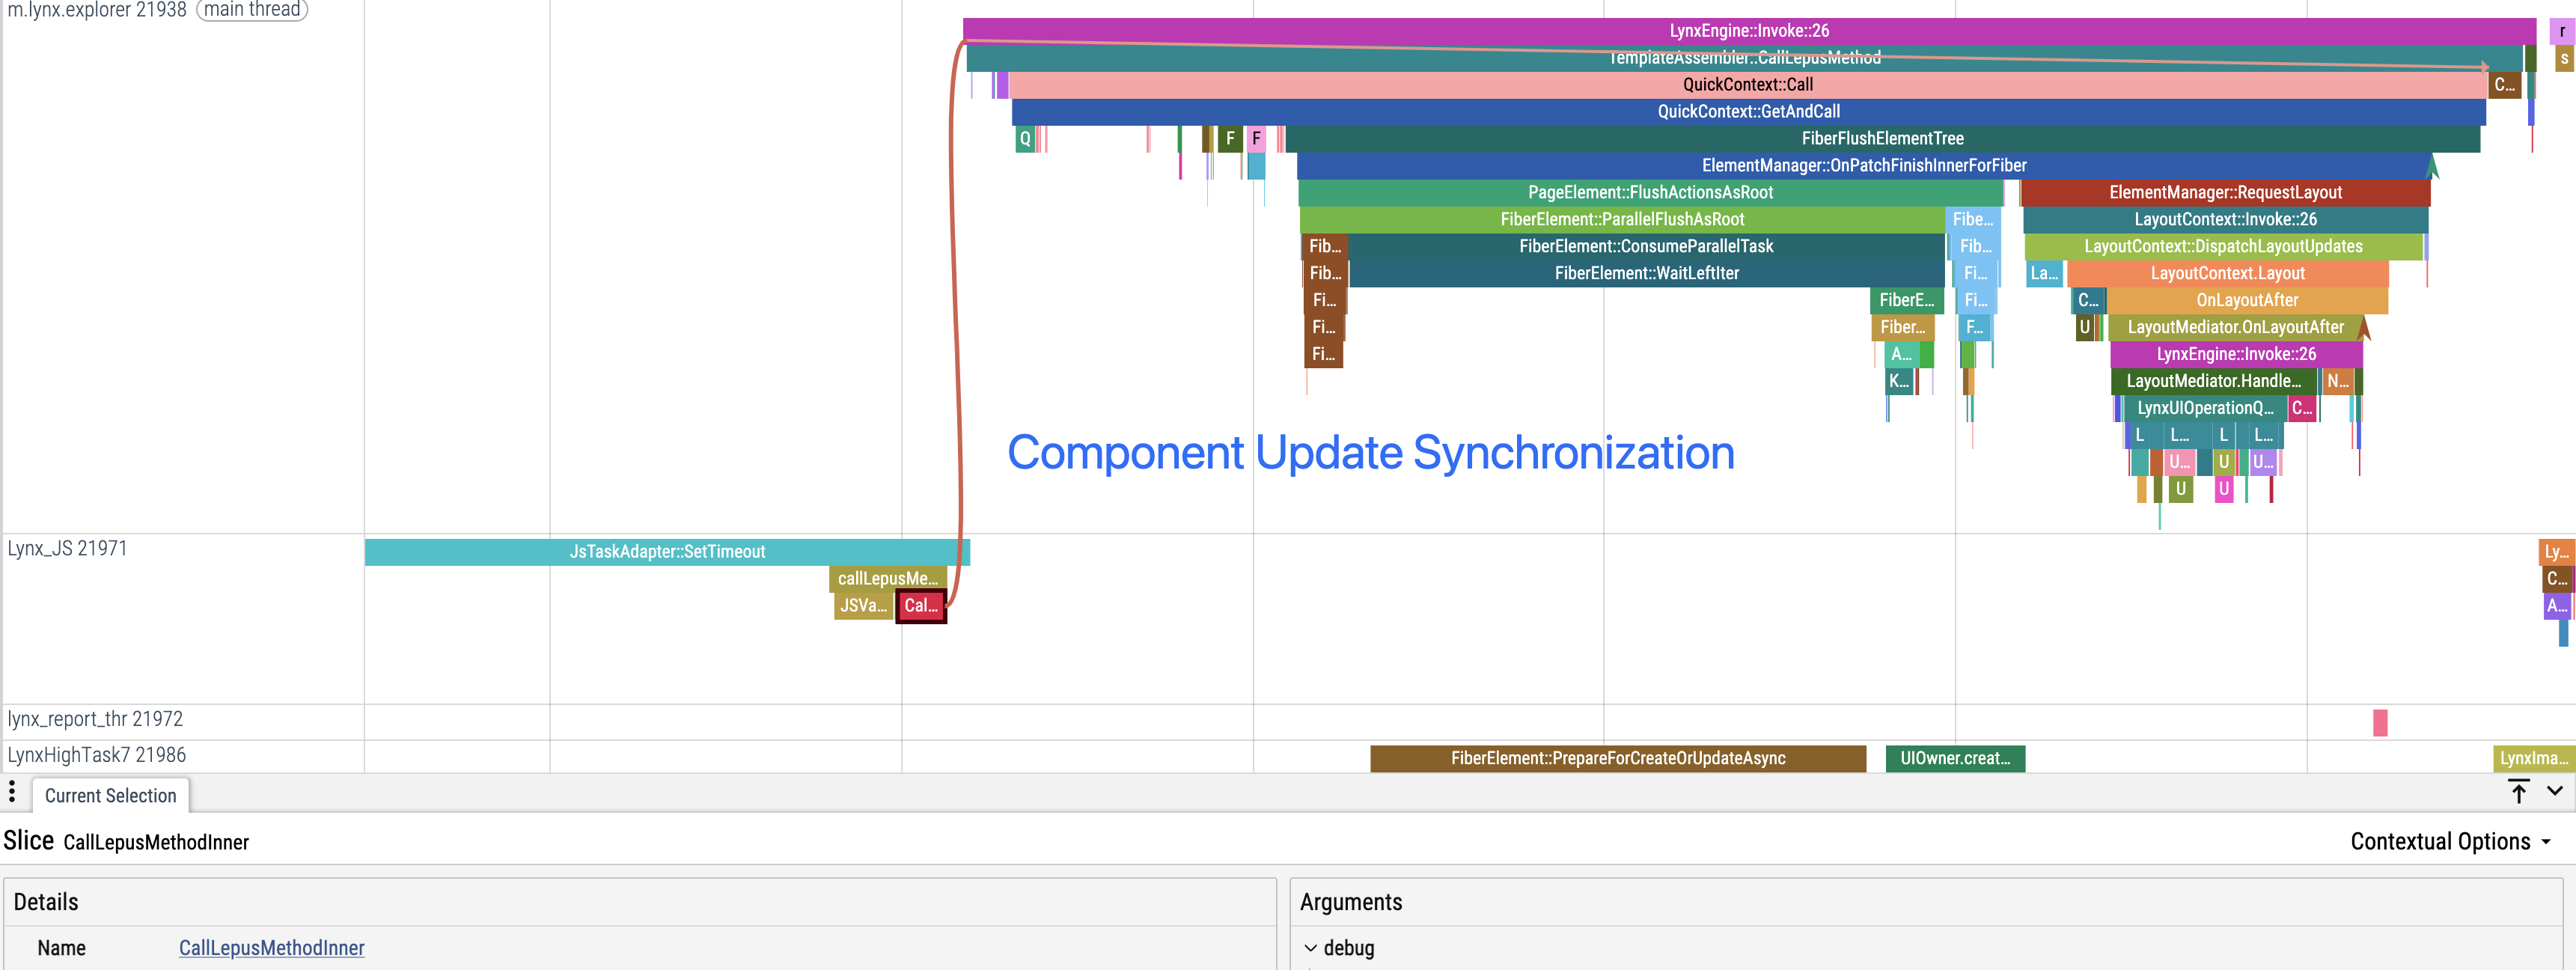Collapse the details panel using chevron-down icon
The width and height of the screenshot is (2576, 970).
click(x=2555, y=791)
